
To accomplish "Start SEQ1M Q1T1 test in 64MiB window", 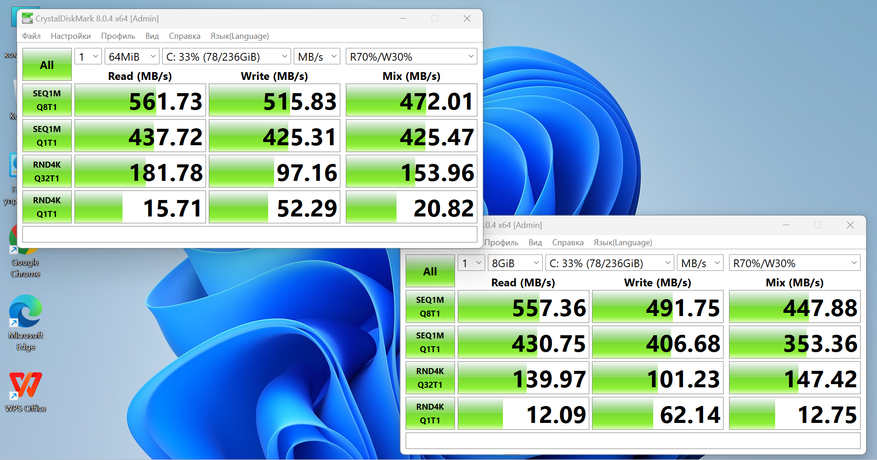I will point(47,136).
